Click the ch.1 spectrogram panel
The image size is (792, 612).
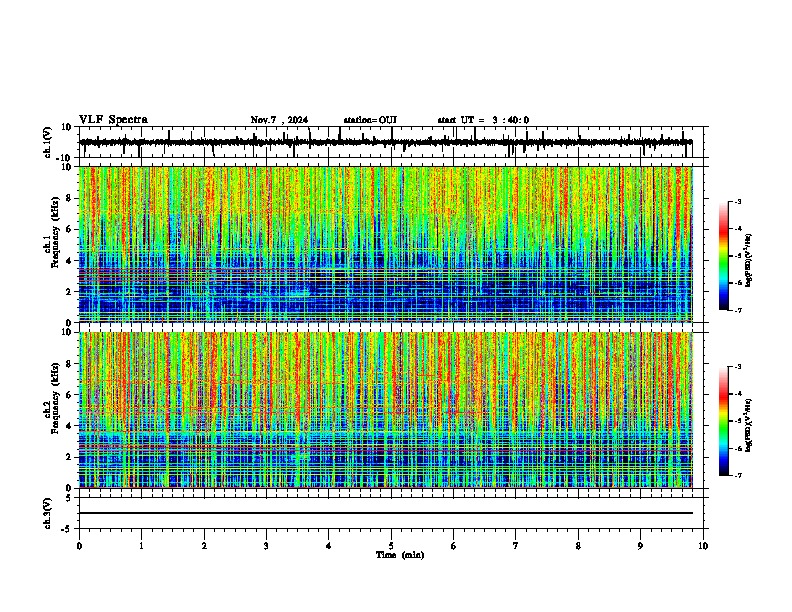(x=386, y=244)
